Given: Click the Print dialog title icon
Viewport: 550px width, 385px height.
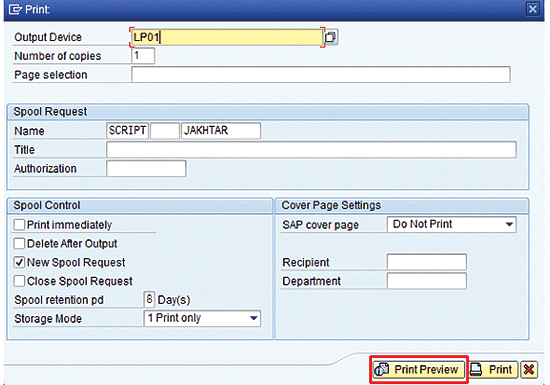Looking at the screenshot, I should [15, 9].
